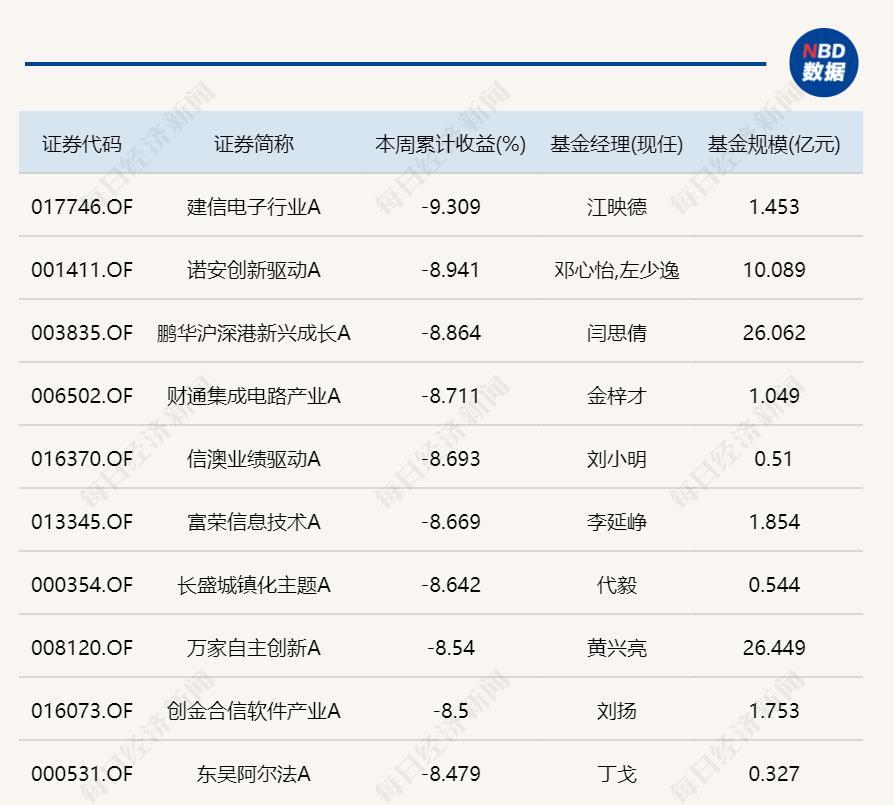This screenshot has height=805, width=894.
Task: Select fund size 1.854
Action: (774, 522)
